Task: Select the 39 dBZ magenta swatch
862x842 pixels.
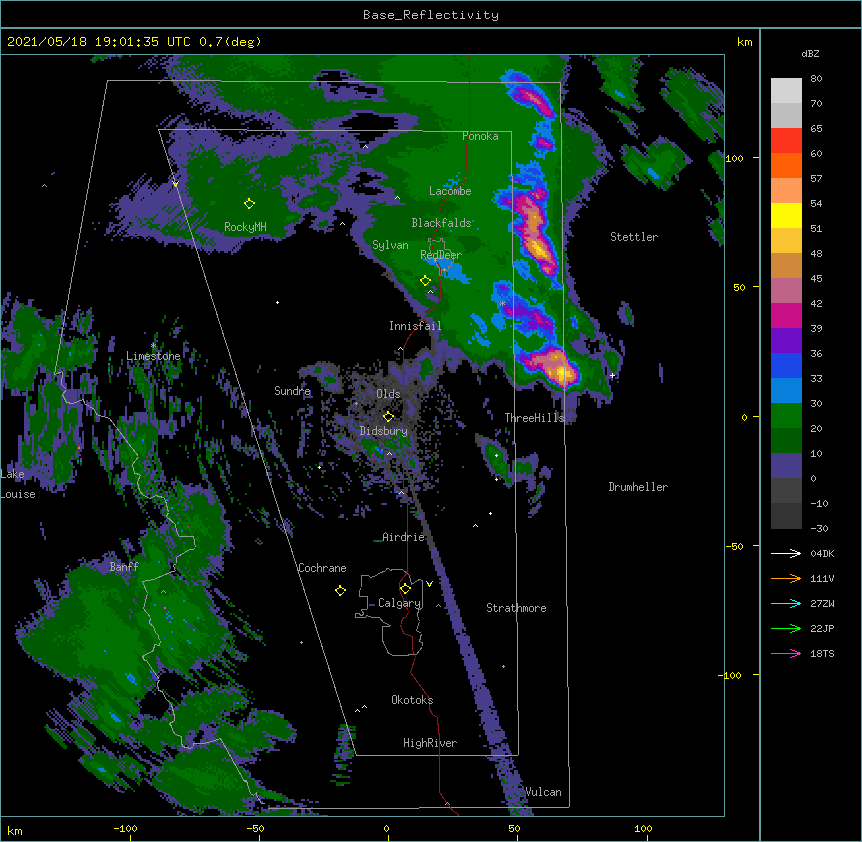Action: pyautogui.click(x=786, y=315)
